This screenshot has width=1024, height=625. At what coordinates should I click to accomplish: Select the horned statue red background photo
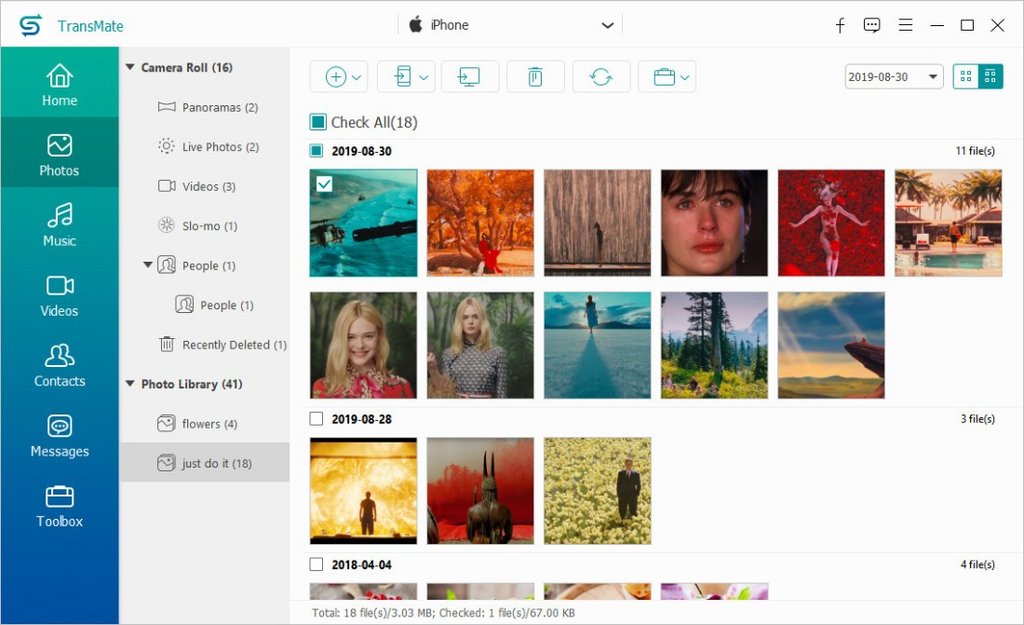[480, 490]
